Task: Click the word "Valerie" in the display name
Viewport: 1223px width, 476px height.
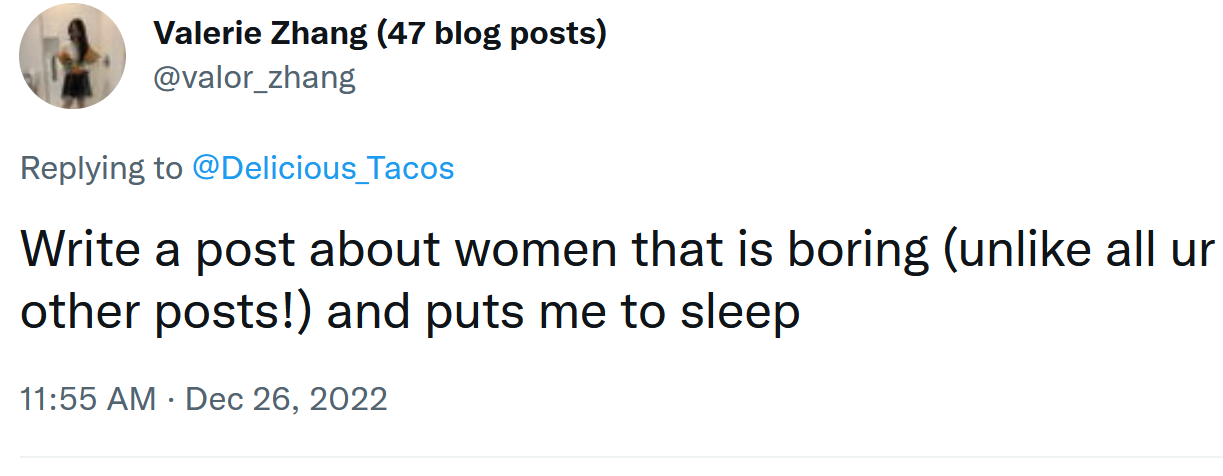Action: [208, 35]
